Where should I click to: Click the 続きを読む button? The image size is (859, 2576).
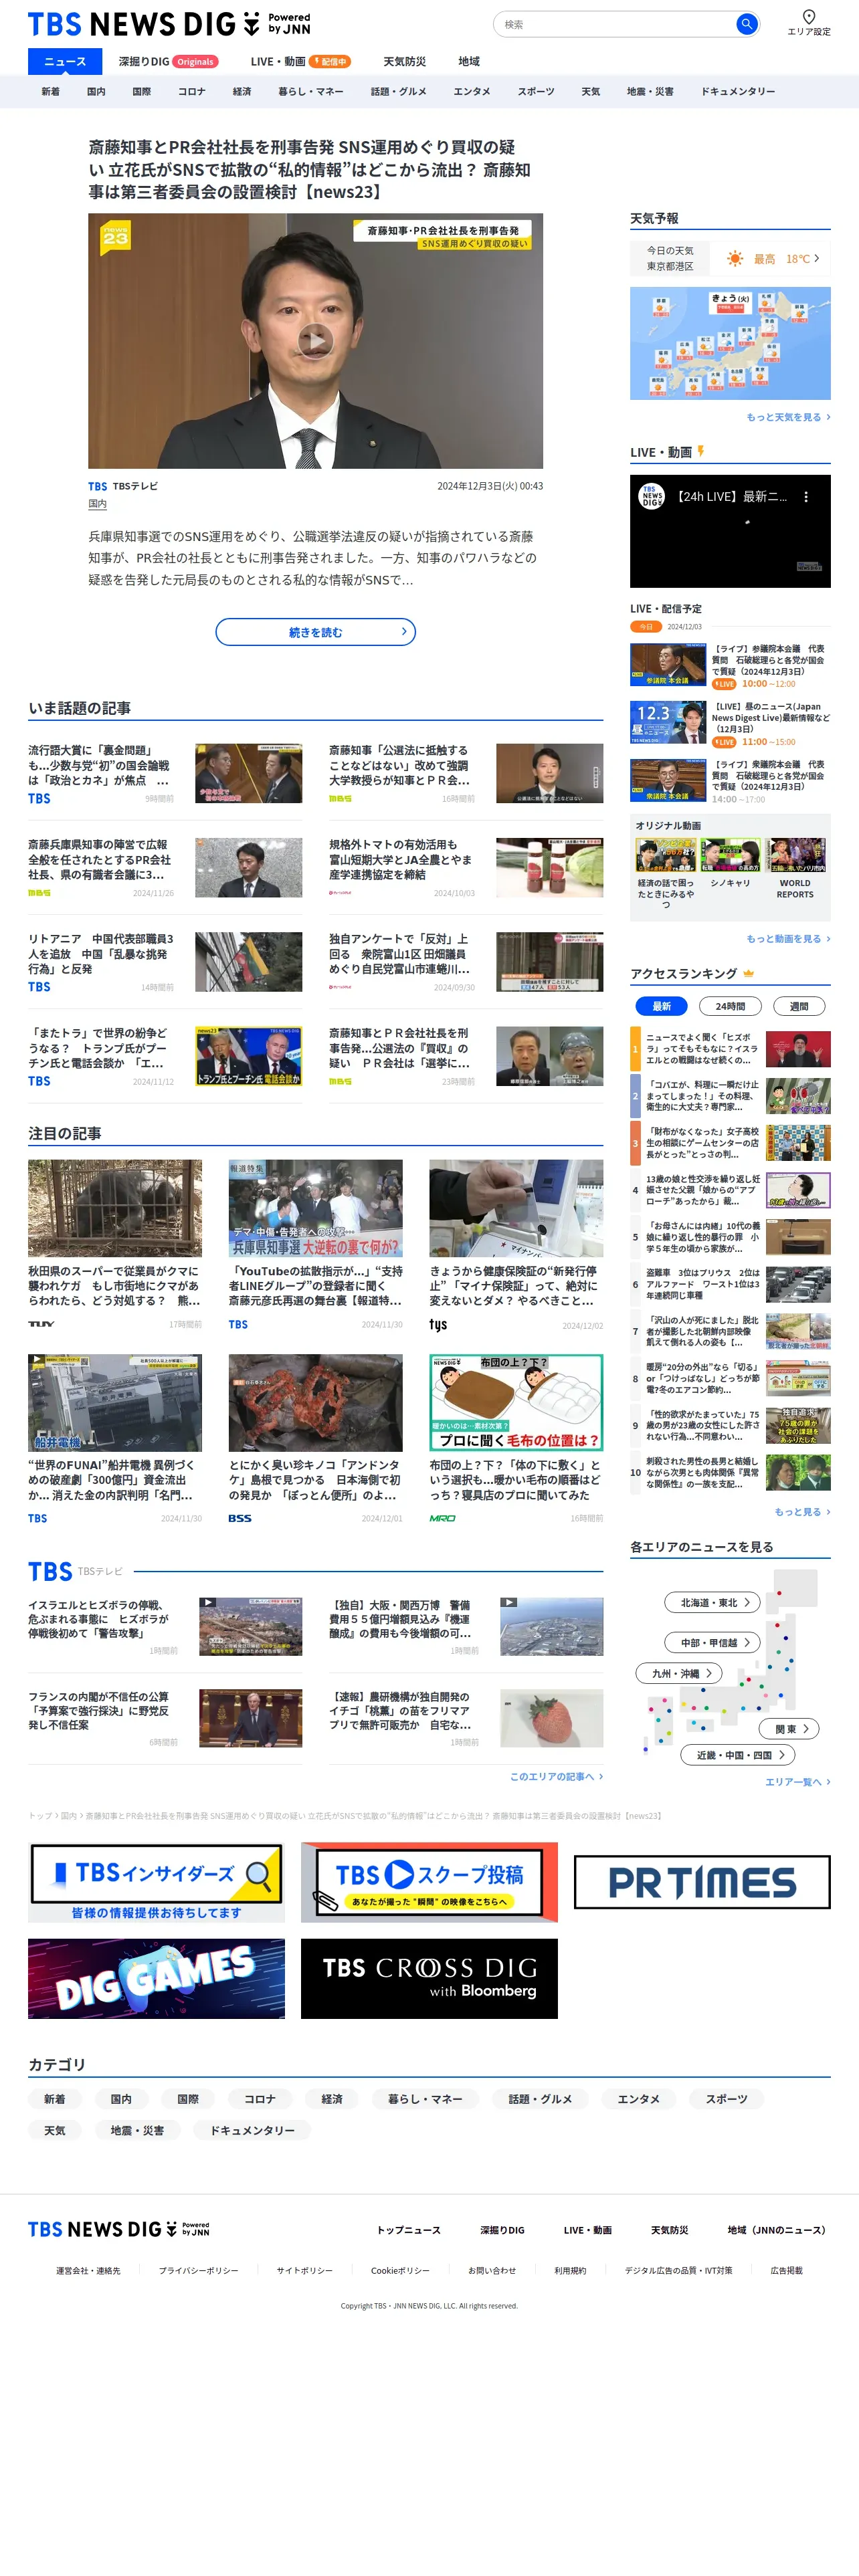315,632
